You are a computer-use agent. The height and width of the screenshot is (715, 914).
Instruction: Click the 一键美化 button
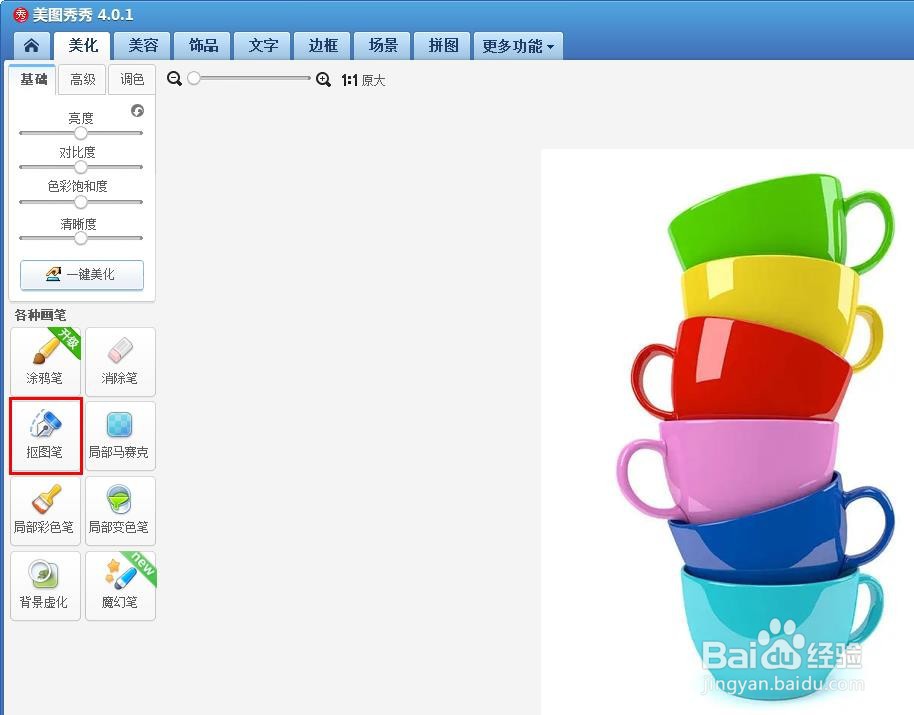point(82,274)
